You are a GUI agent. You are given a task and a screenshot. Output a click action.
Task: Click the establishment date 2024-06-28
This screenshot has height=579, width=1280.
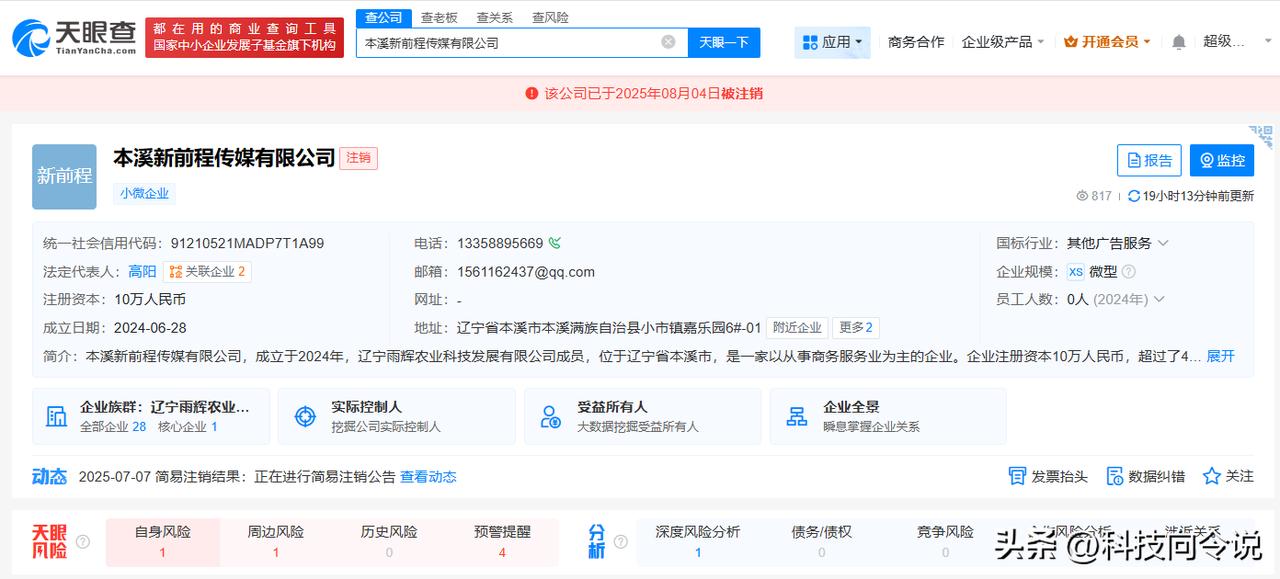[150, 327]
